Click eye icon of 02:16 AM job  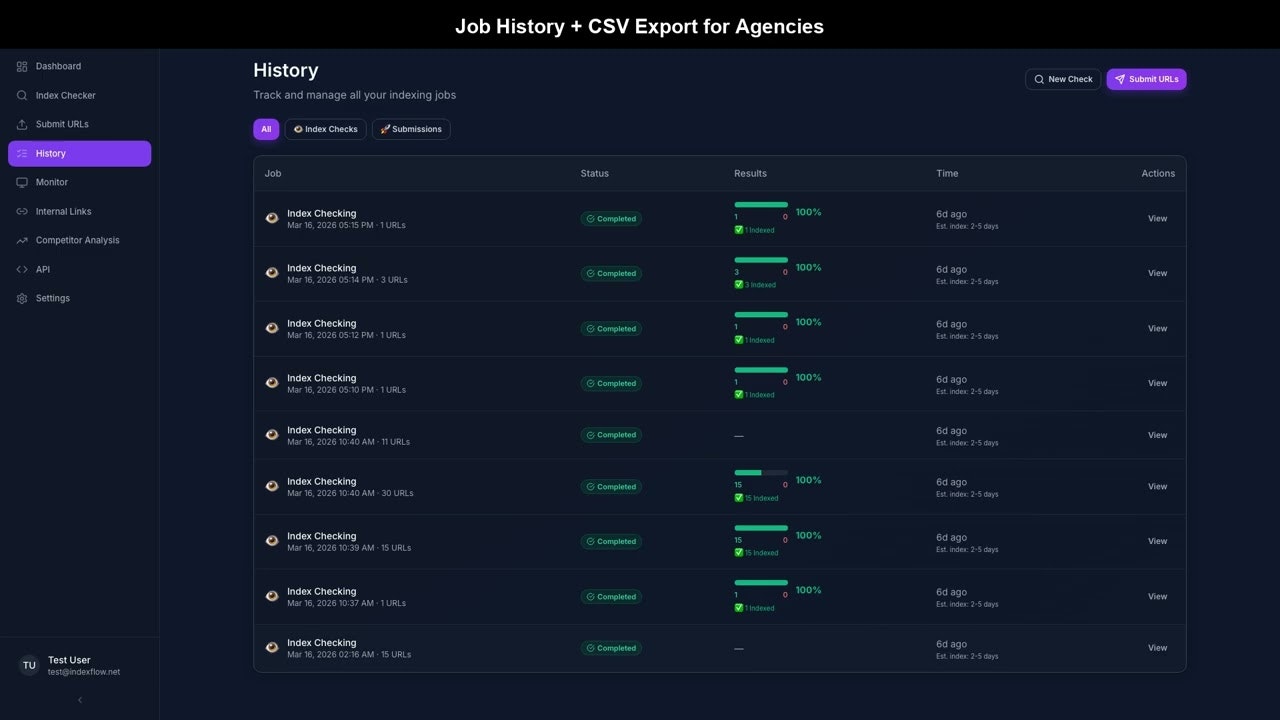click(x=272, y=648)
